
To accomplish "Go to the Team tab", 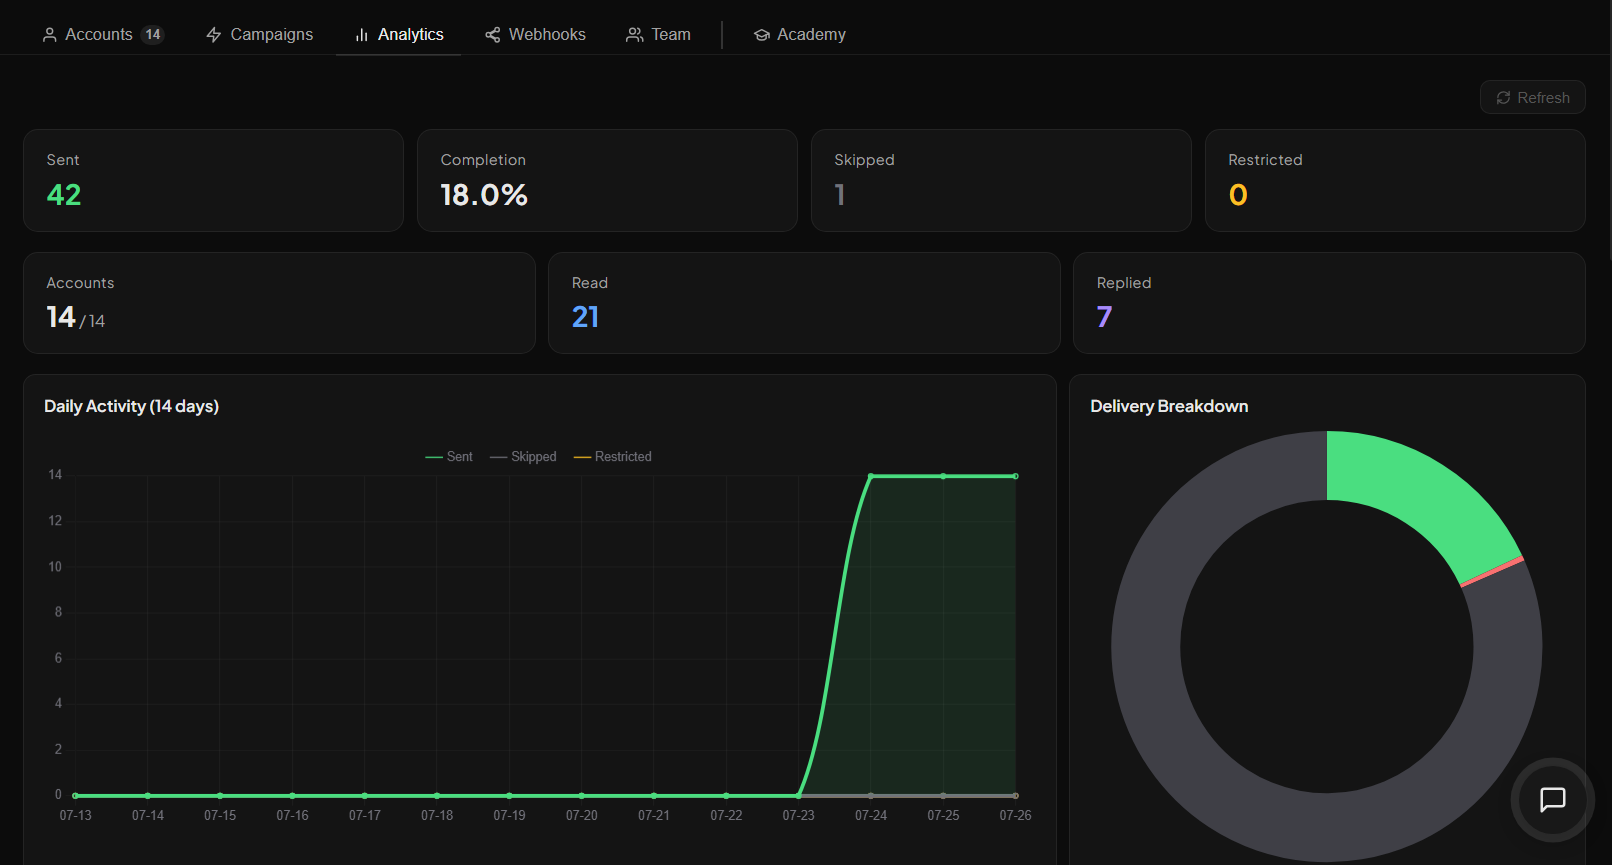I will [658, 35].
